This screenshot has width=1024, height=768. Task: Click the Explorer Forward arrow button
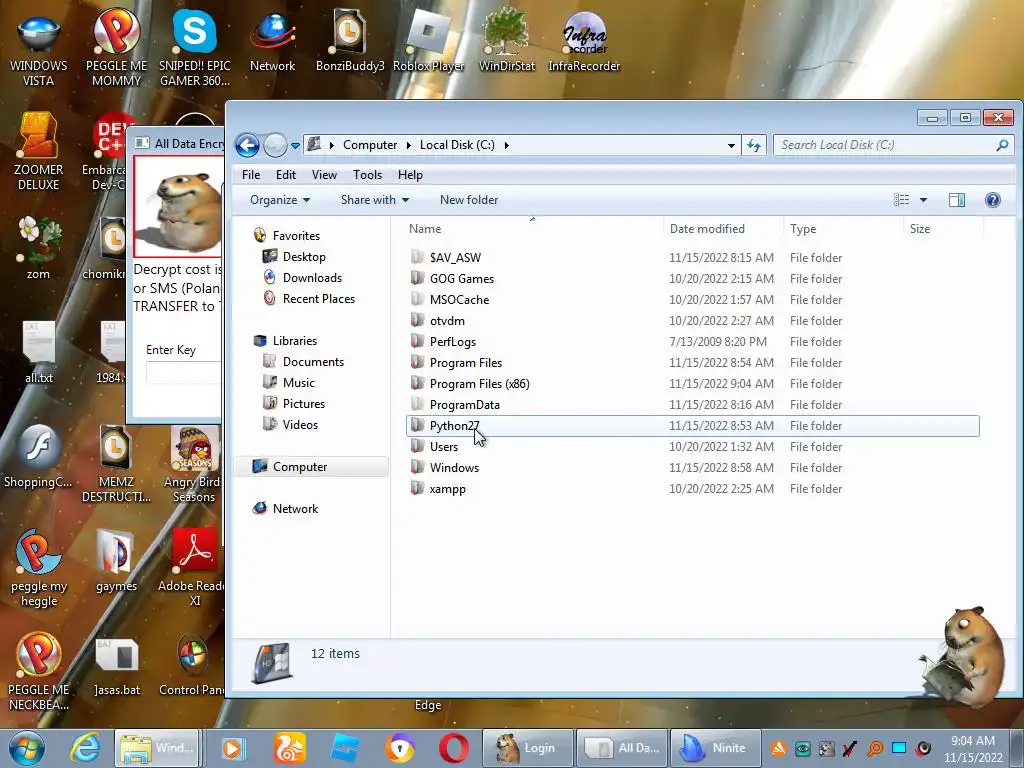(275, 145)
